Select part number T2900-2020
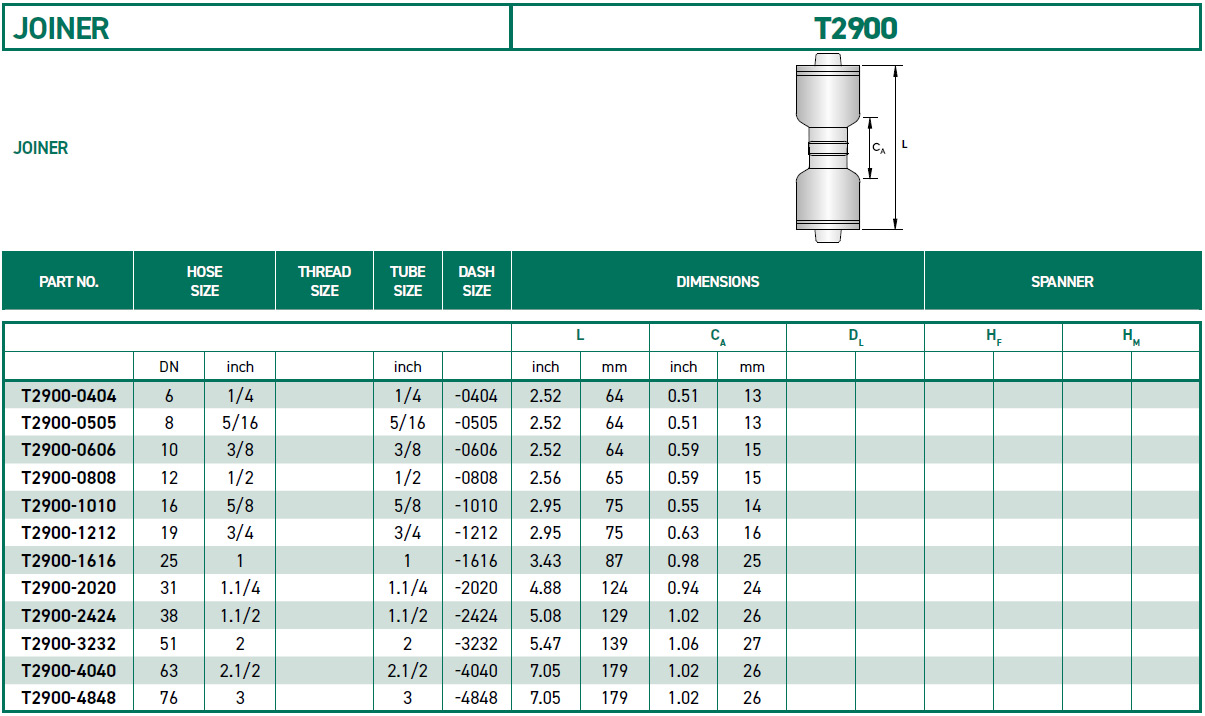The image size is (1205, 716). [68, 588]
